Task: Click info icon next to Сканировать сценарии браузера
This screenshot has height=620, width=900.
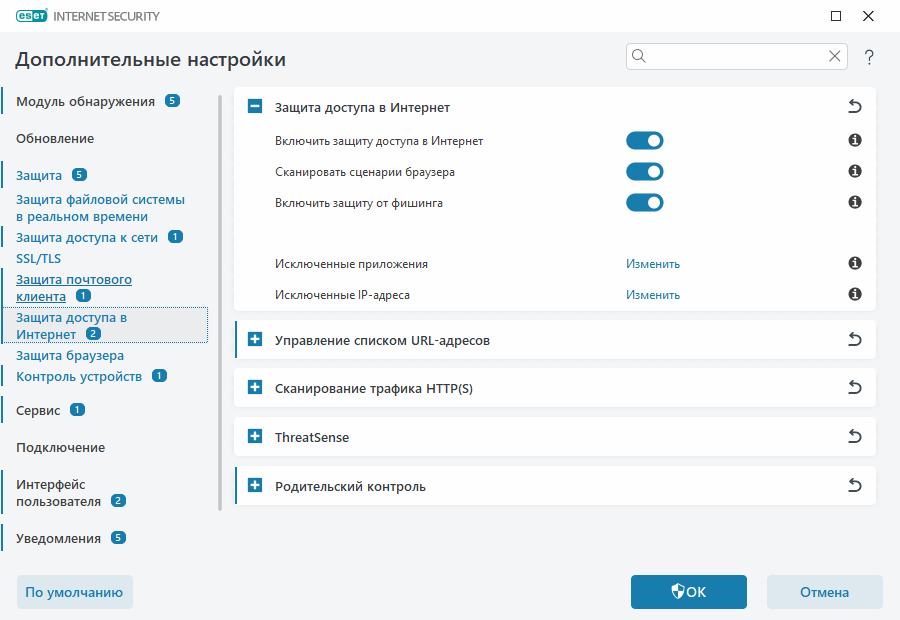Action: click(x=854, y=171)
